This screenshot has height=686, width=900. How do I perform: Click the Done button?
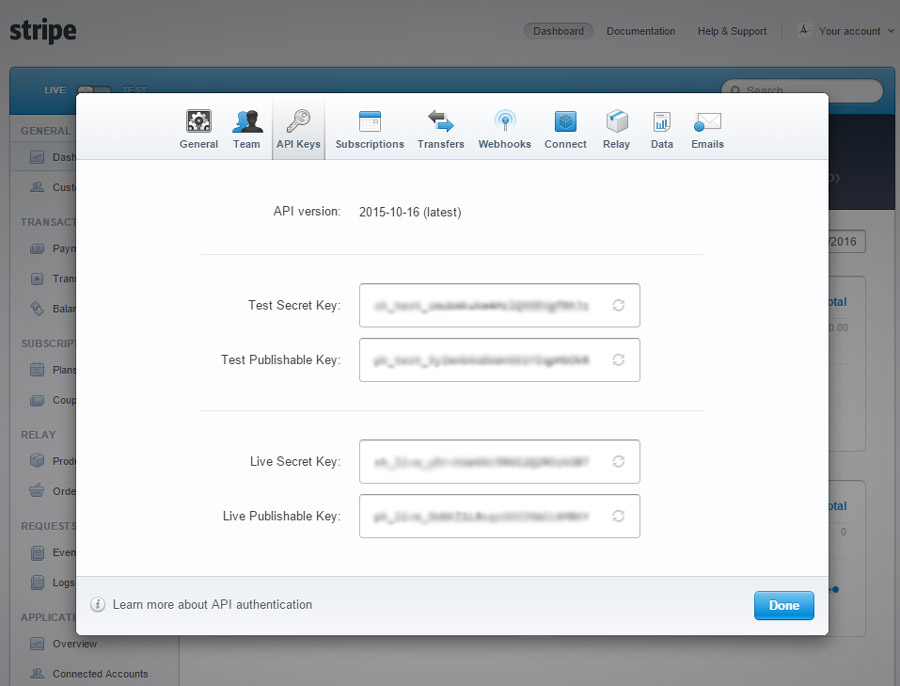783,606
